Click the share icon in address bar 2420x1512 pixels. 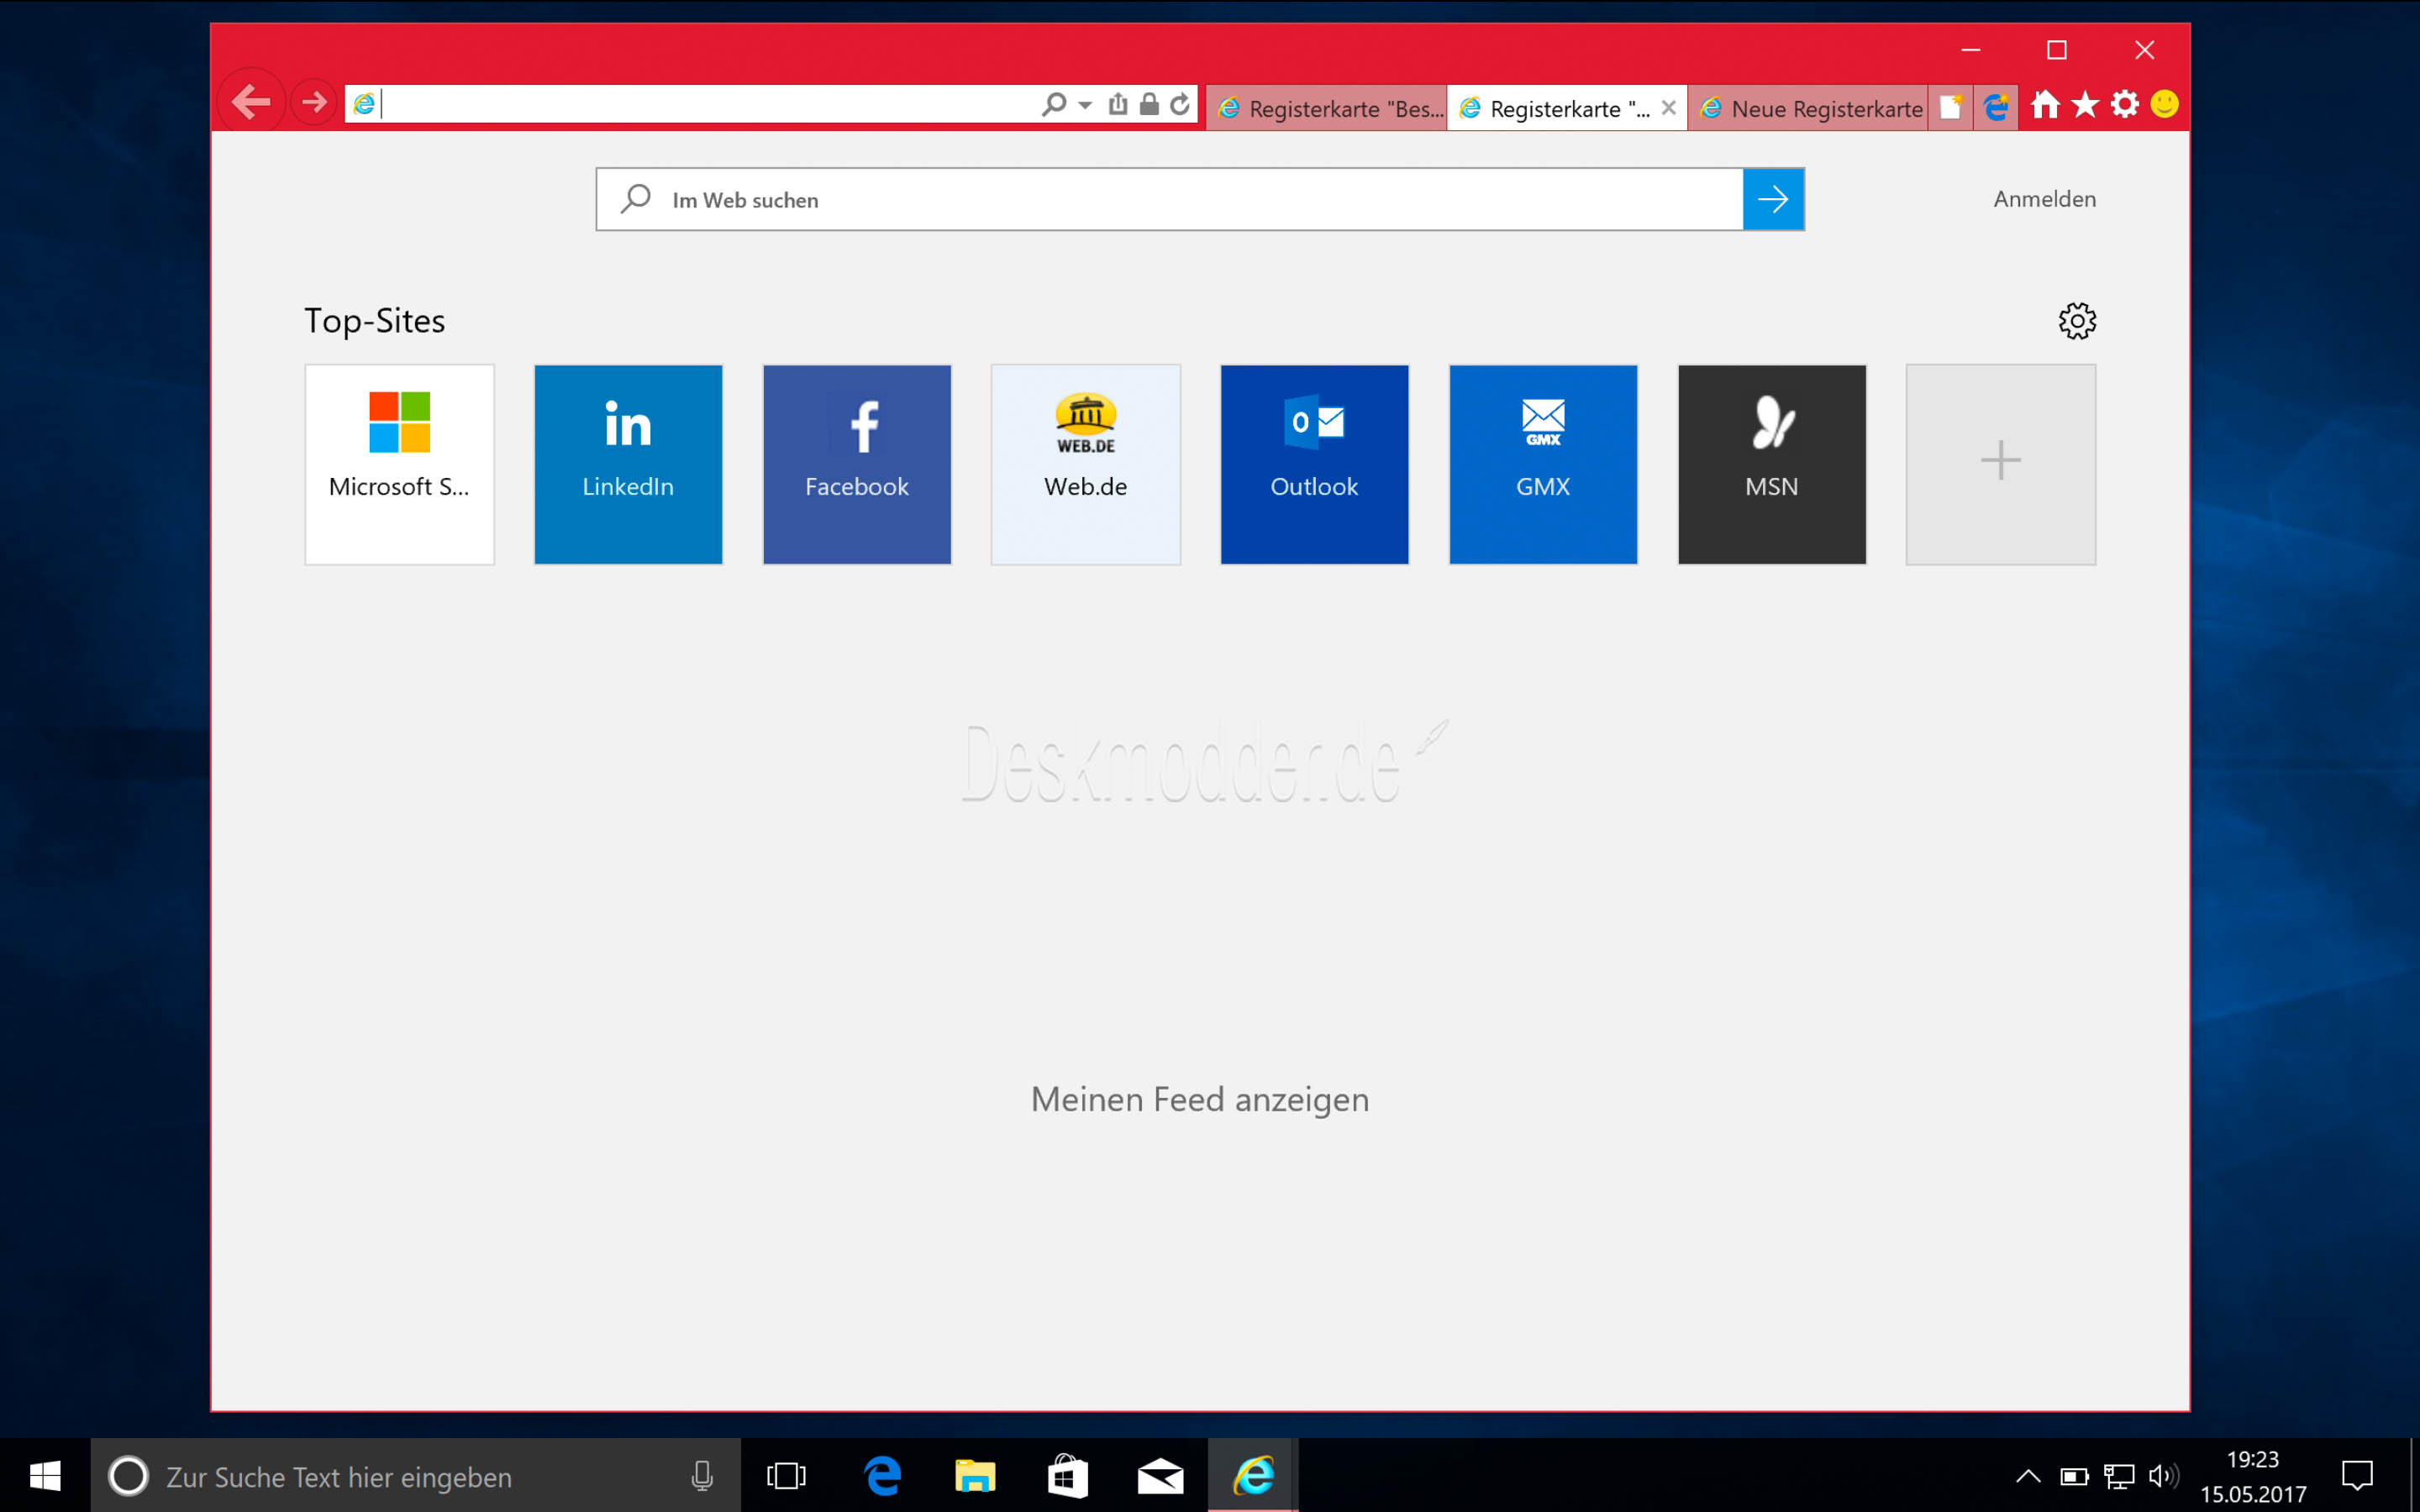(x=1118, y=104)
